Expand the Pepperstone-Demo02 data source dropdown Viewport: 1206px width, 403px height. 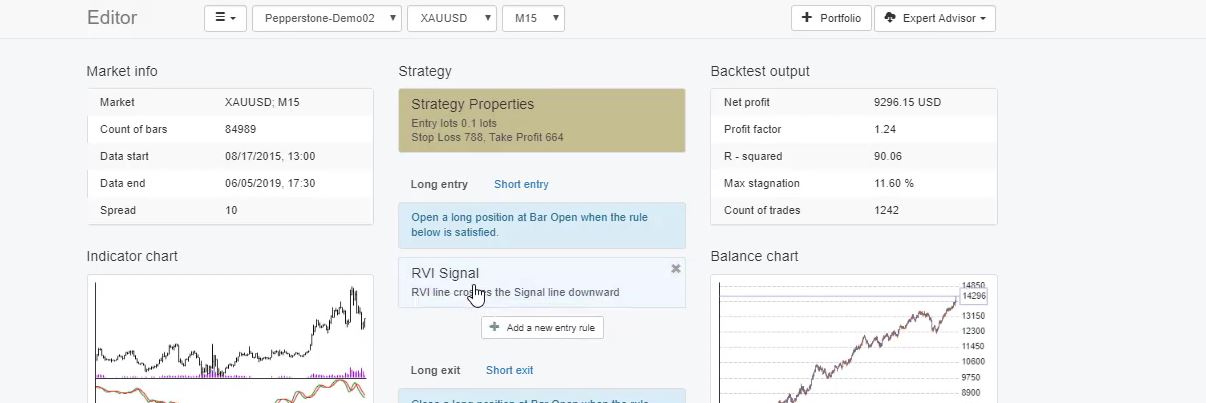pyautogui.click(x=327, y=18)
